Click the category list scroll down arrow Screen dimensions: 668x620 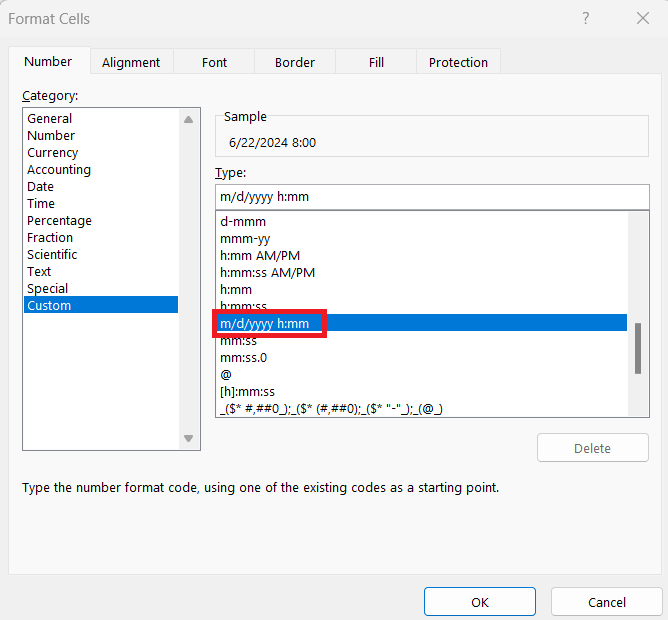(189, 438)
